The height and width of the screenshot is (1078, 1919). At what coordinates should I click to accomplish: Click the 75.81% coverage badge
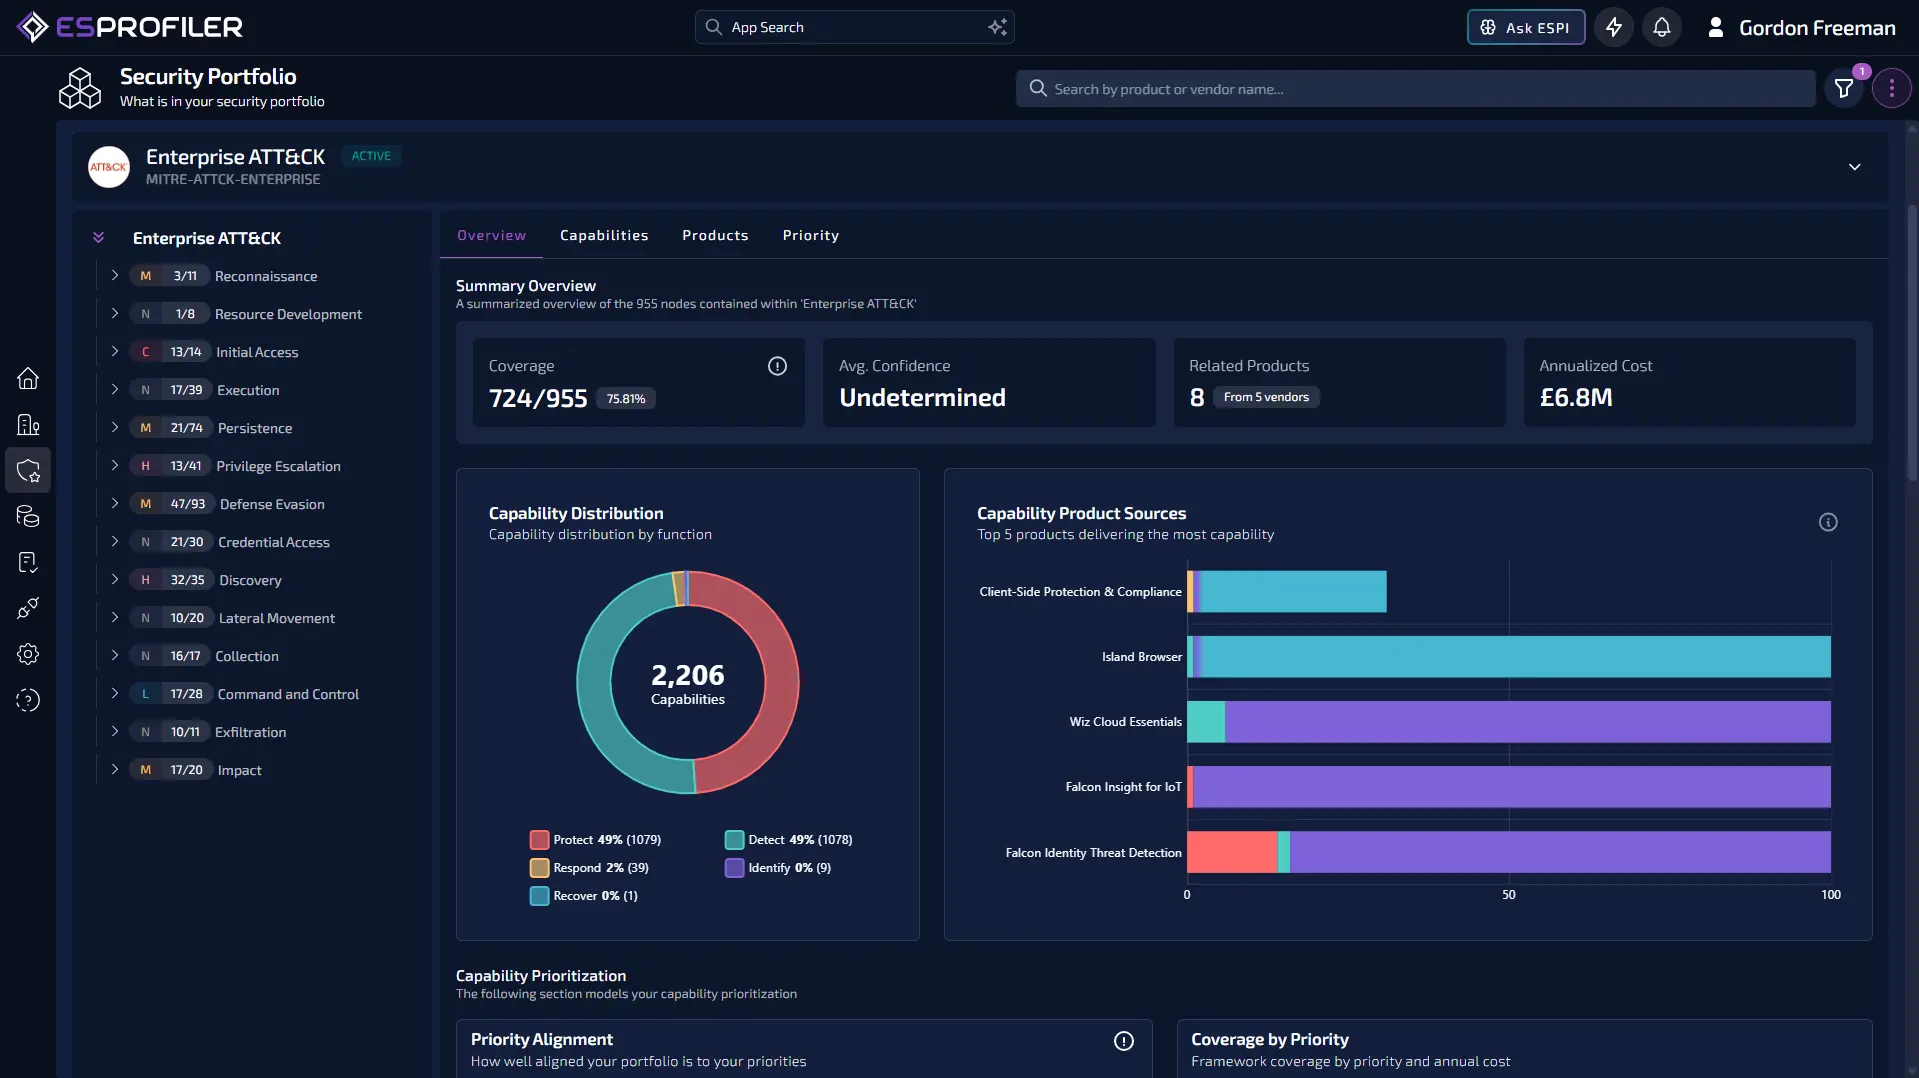(x=625, y=398)
